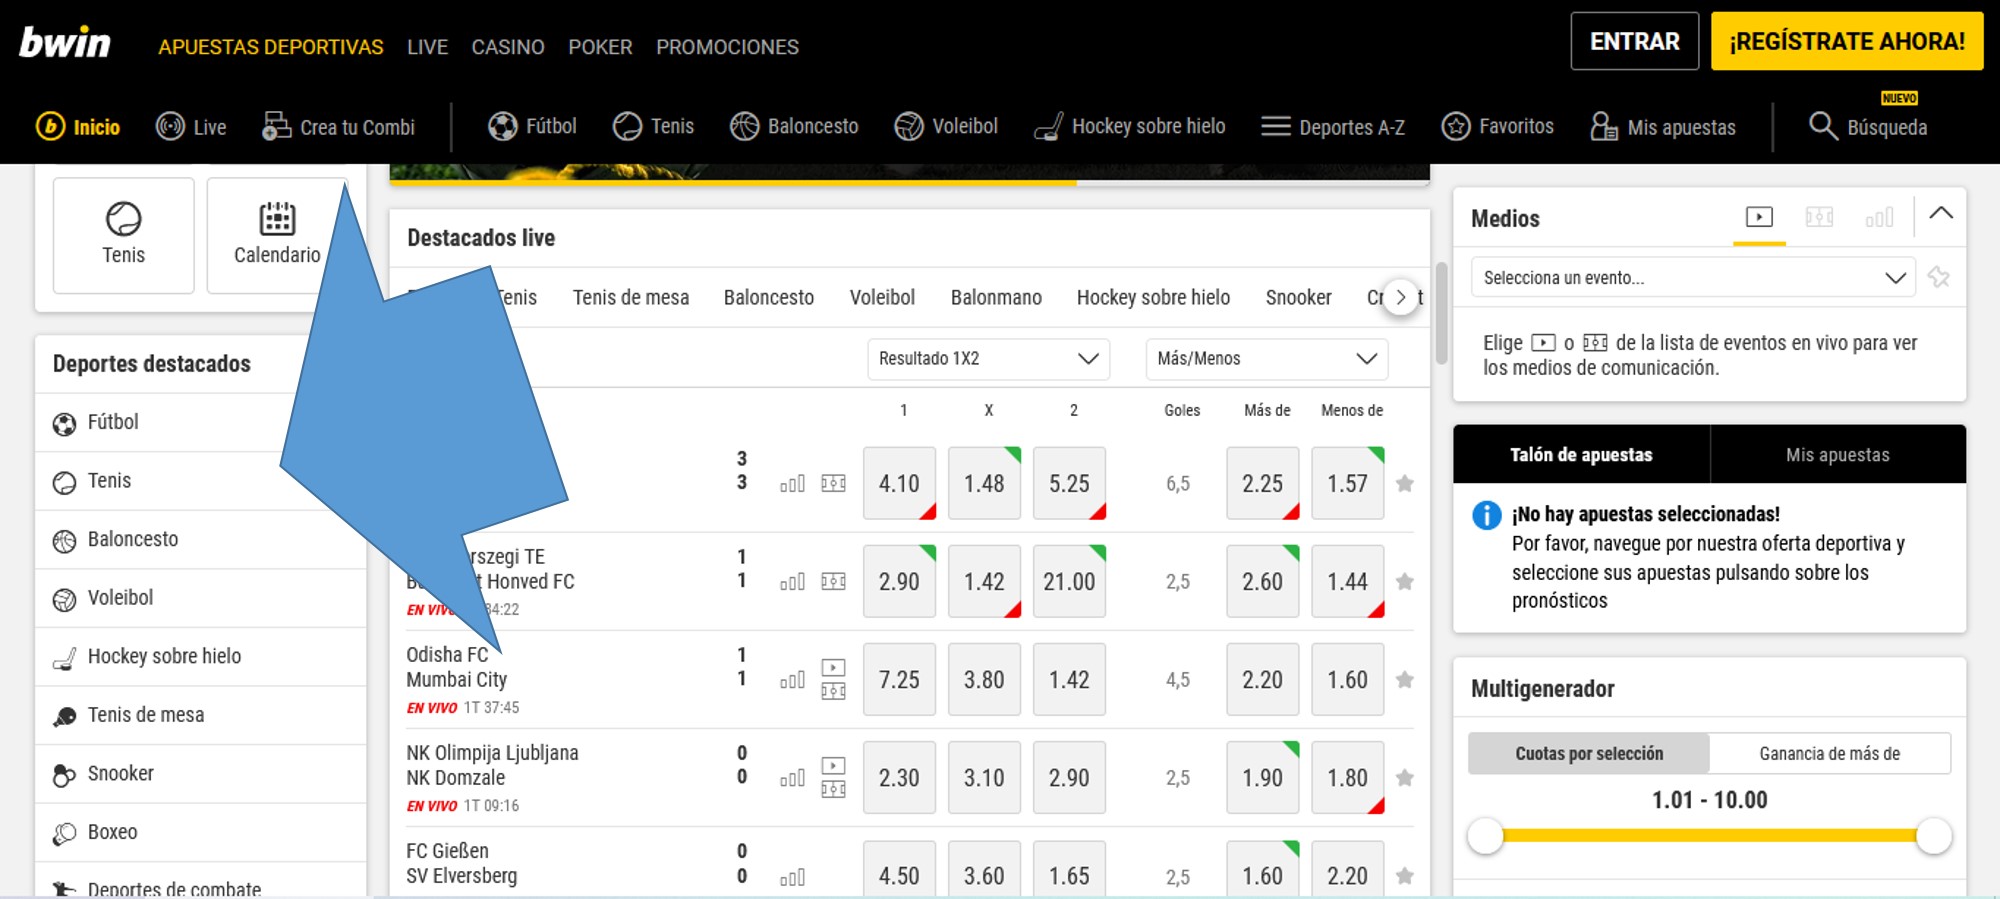Select Ganancia de más de option

pos(1830,754)
